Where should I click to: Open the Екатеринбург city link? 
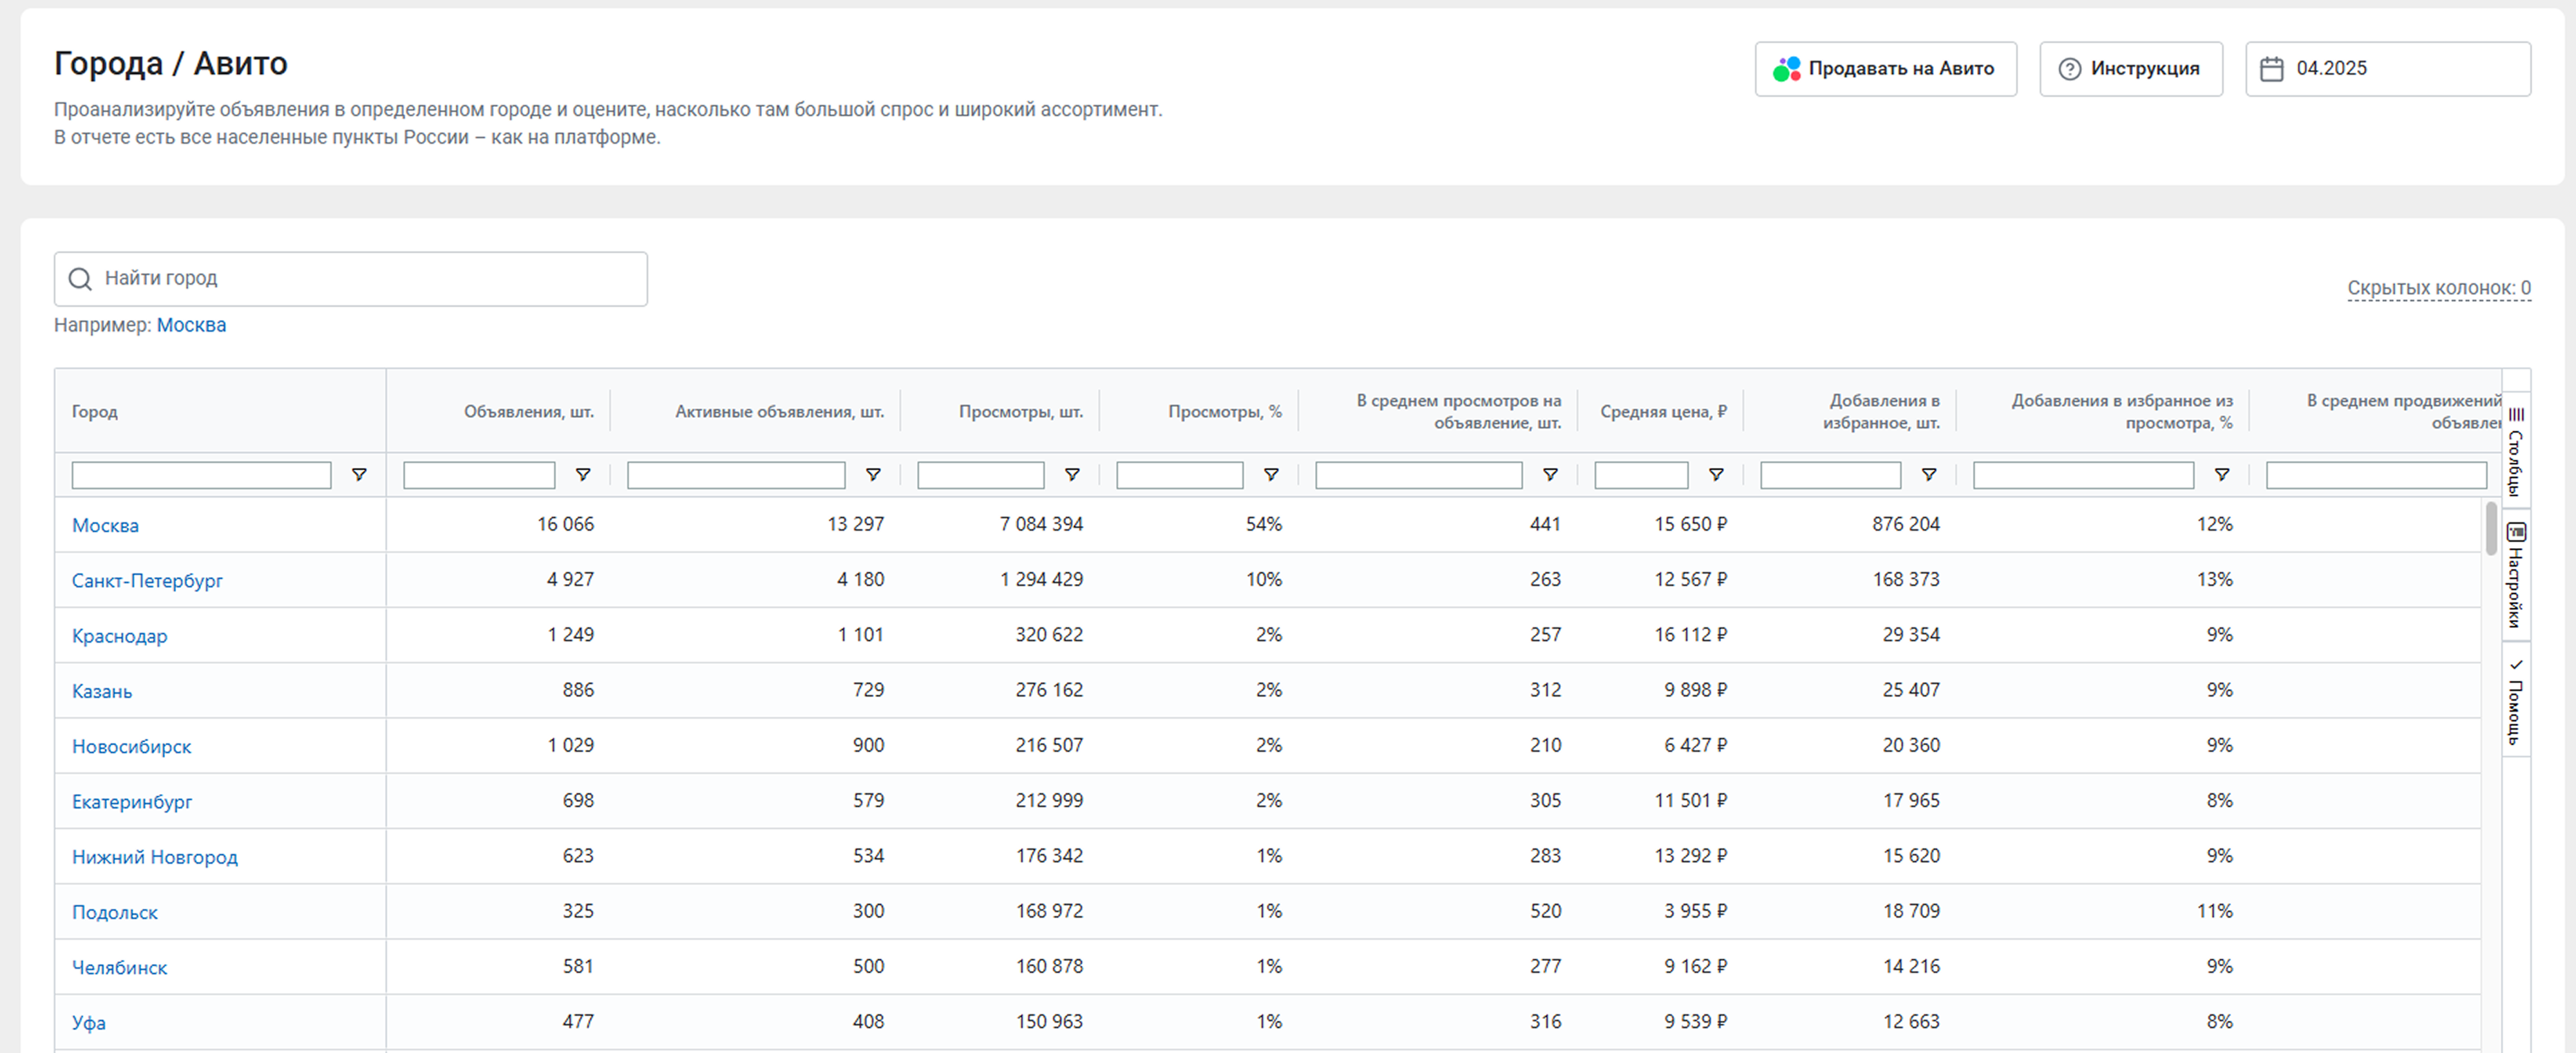(132, 801)
